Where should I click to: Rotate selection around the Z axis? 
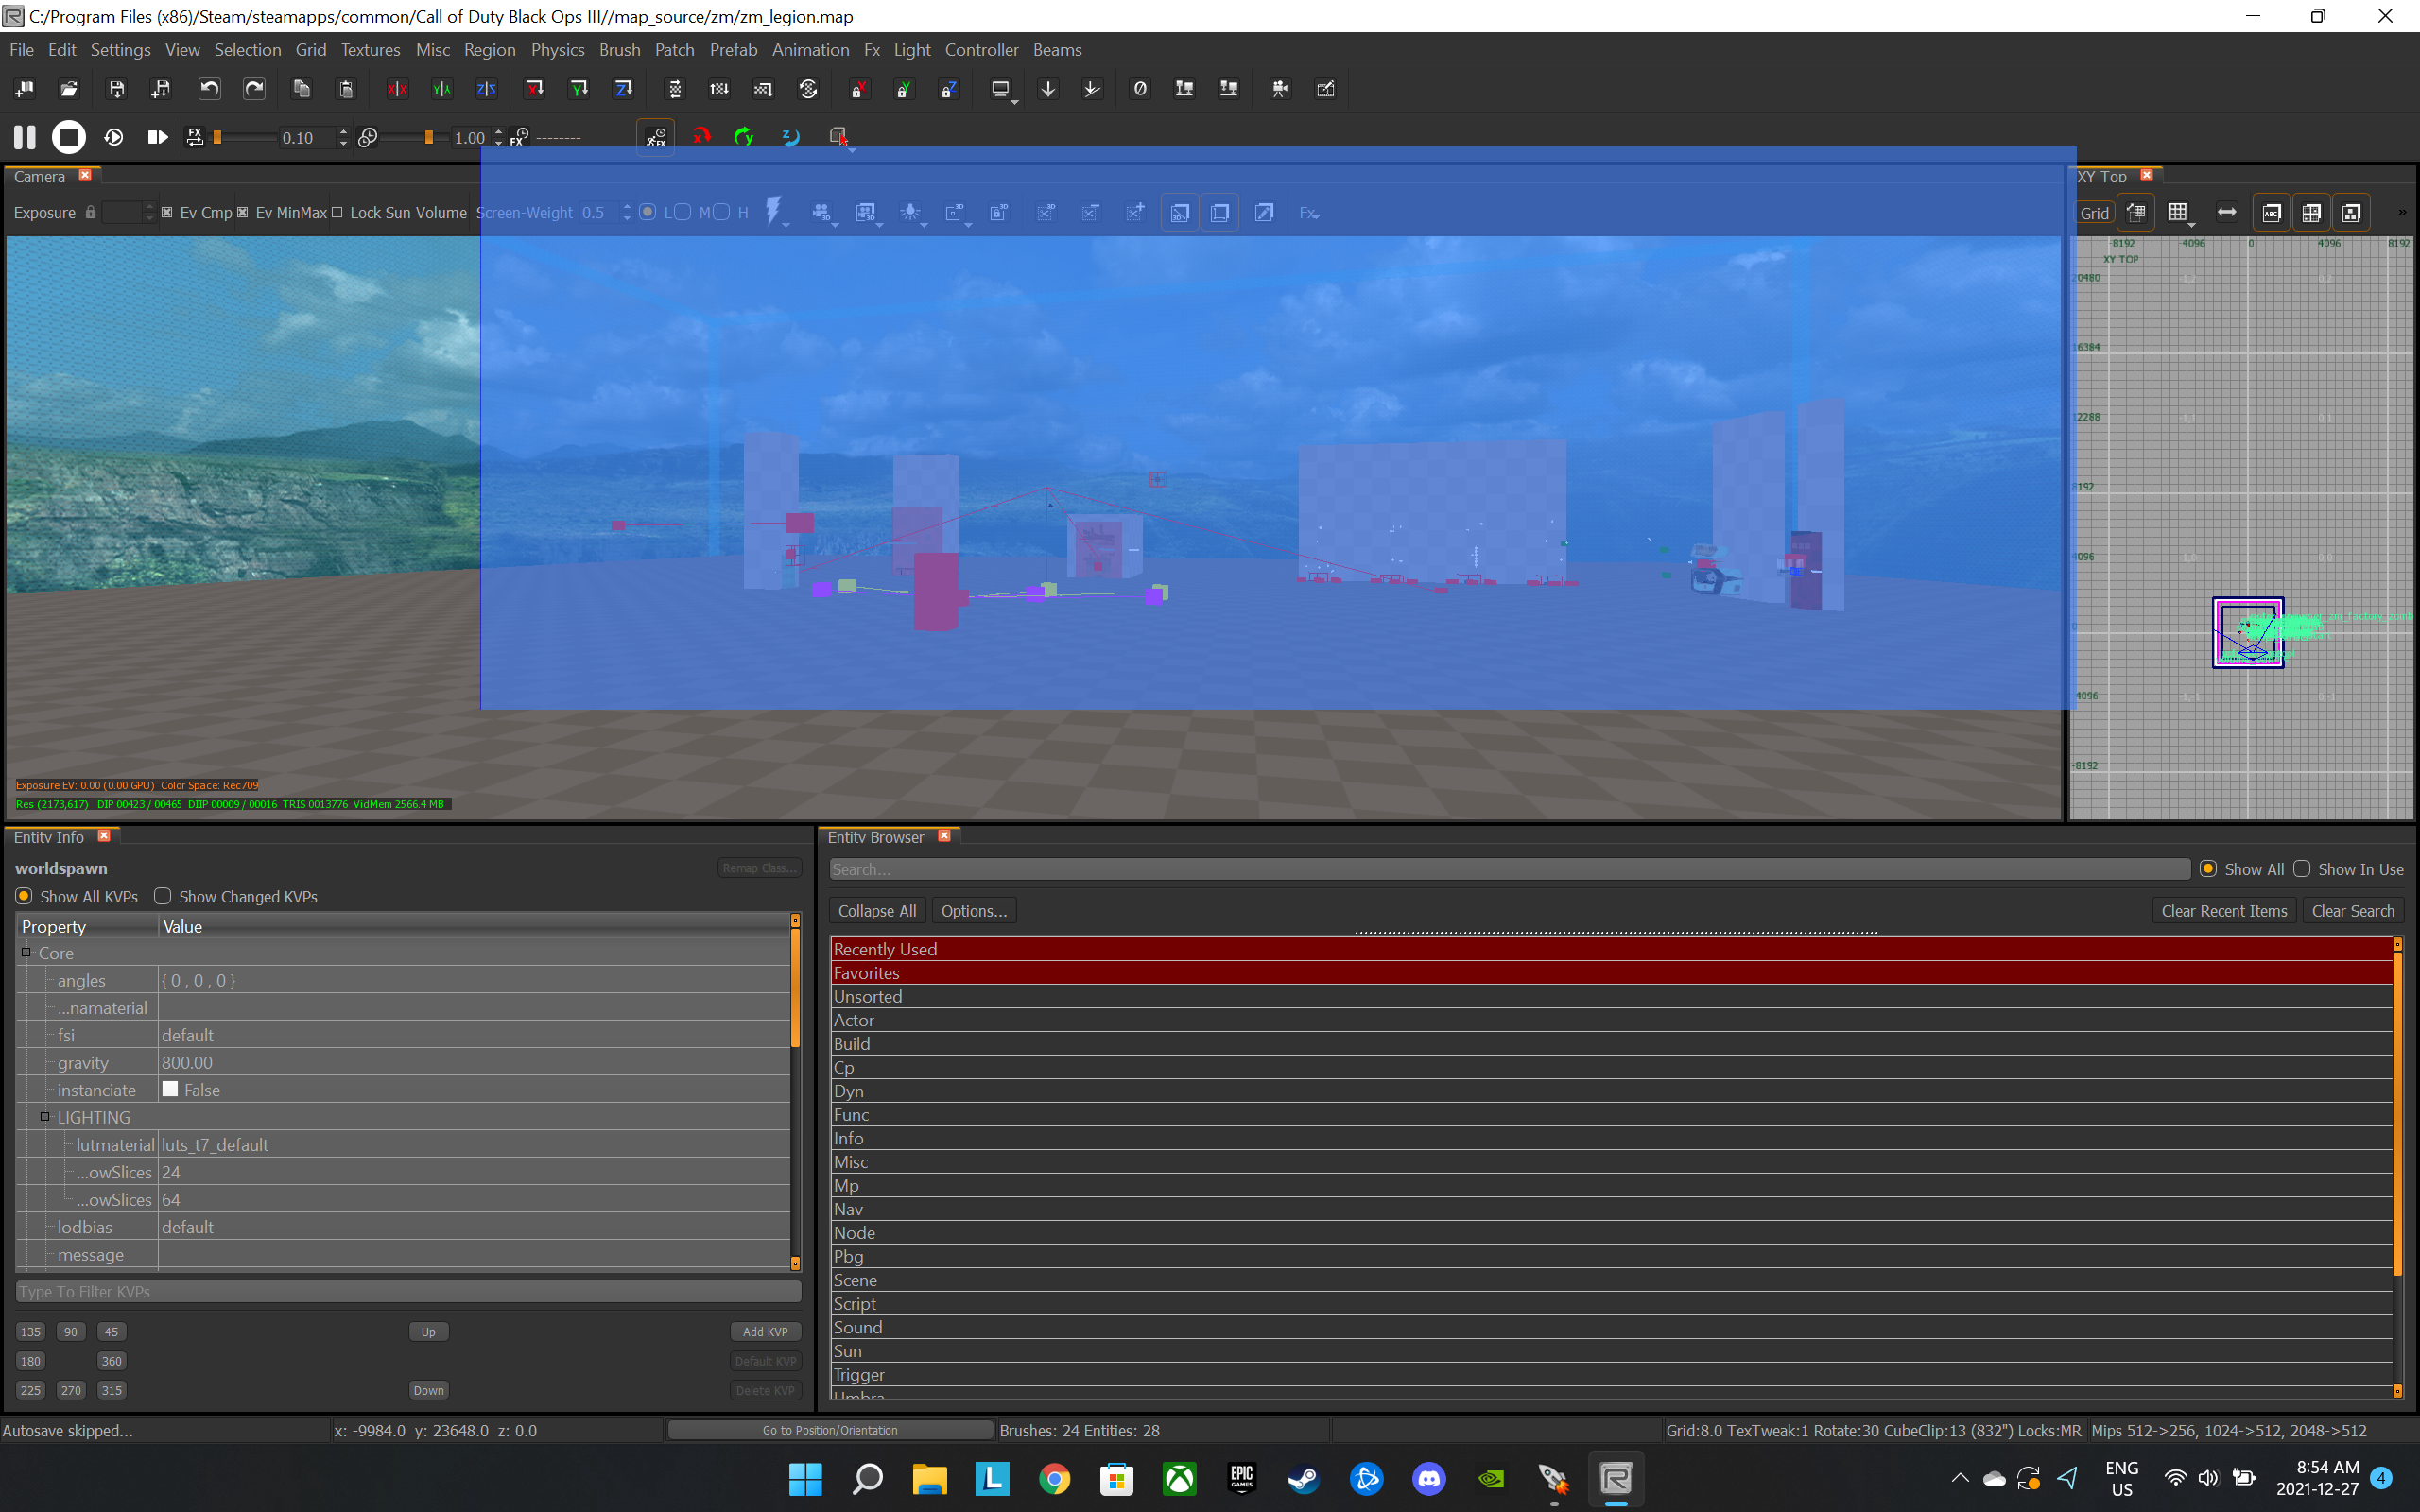623,89
